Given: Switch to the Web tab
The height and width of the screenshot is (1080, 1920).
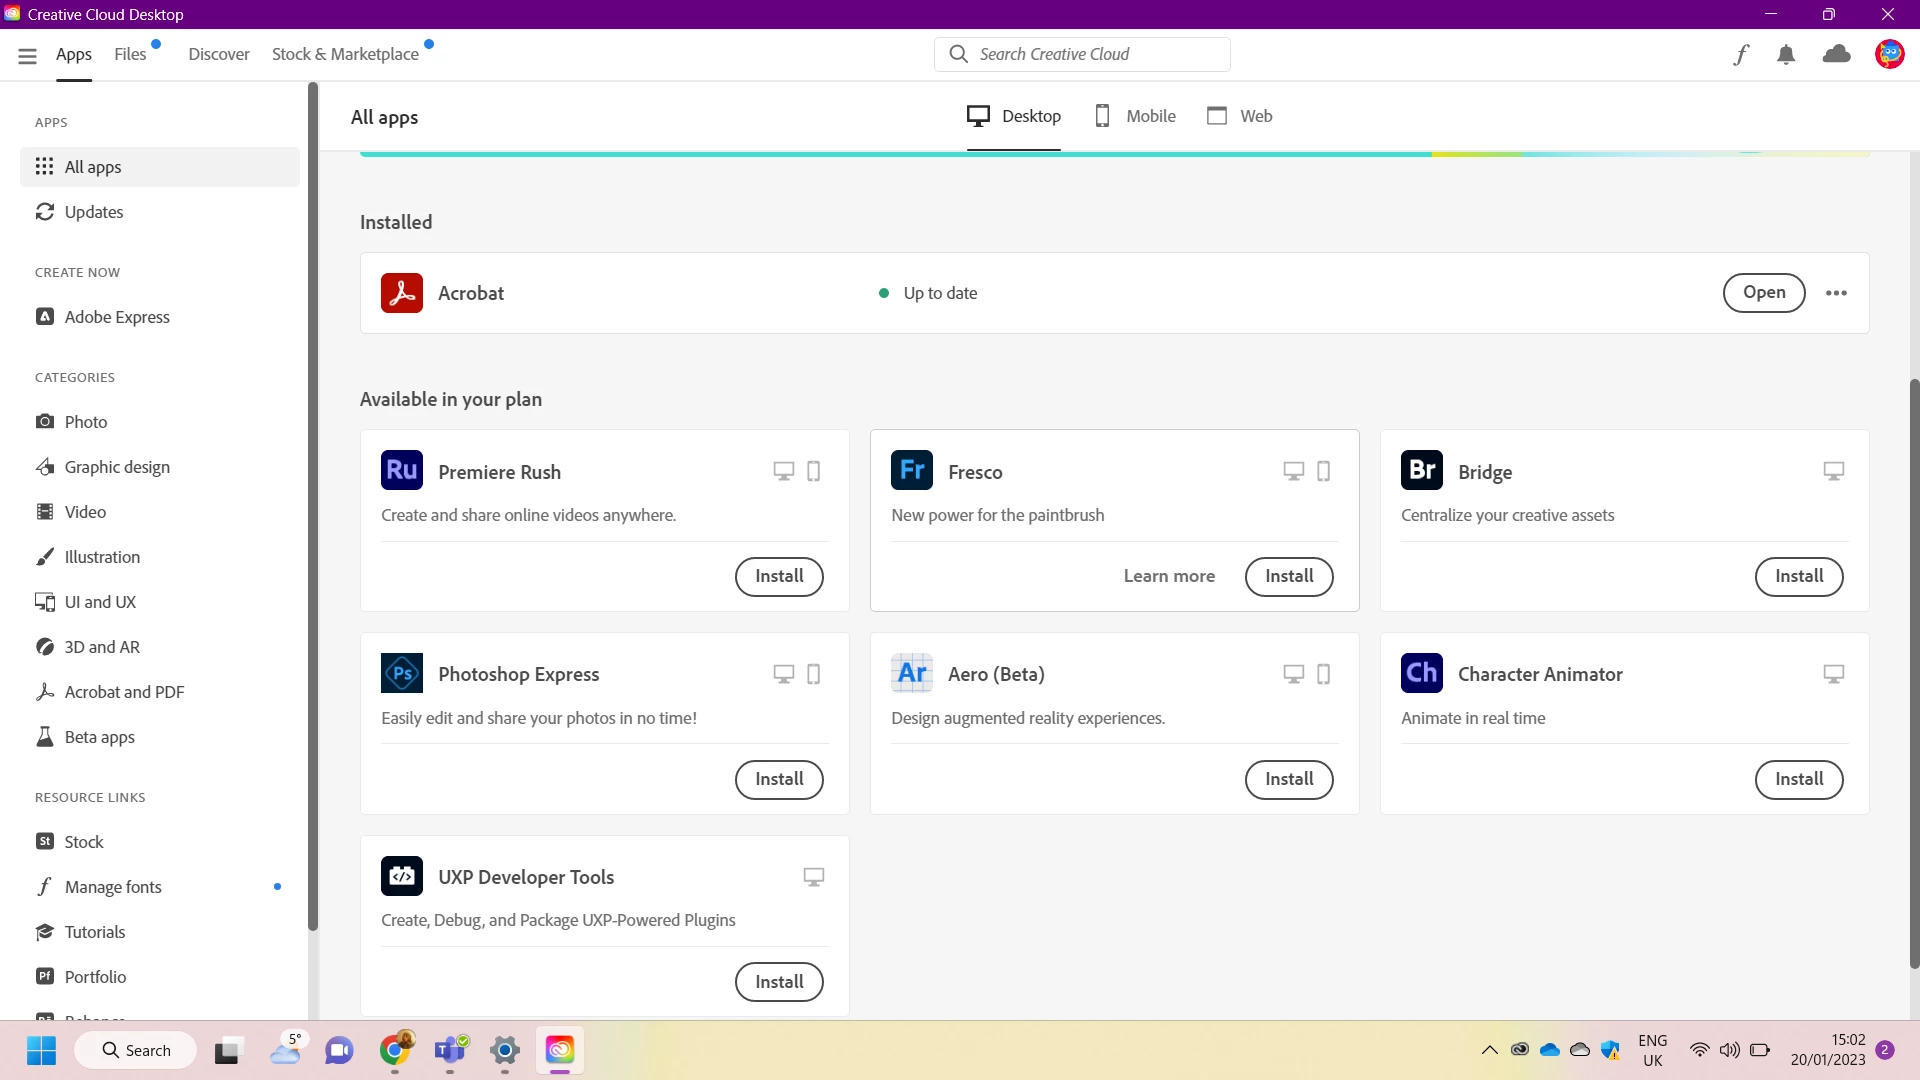Looking at the screenshot, I should coord(1240,116).
